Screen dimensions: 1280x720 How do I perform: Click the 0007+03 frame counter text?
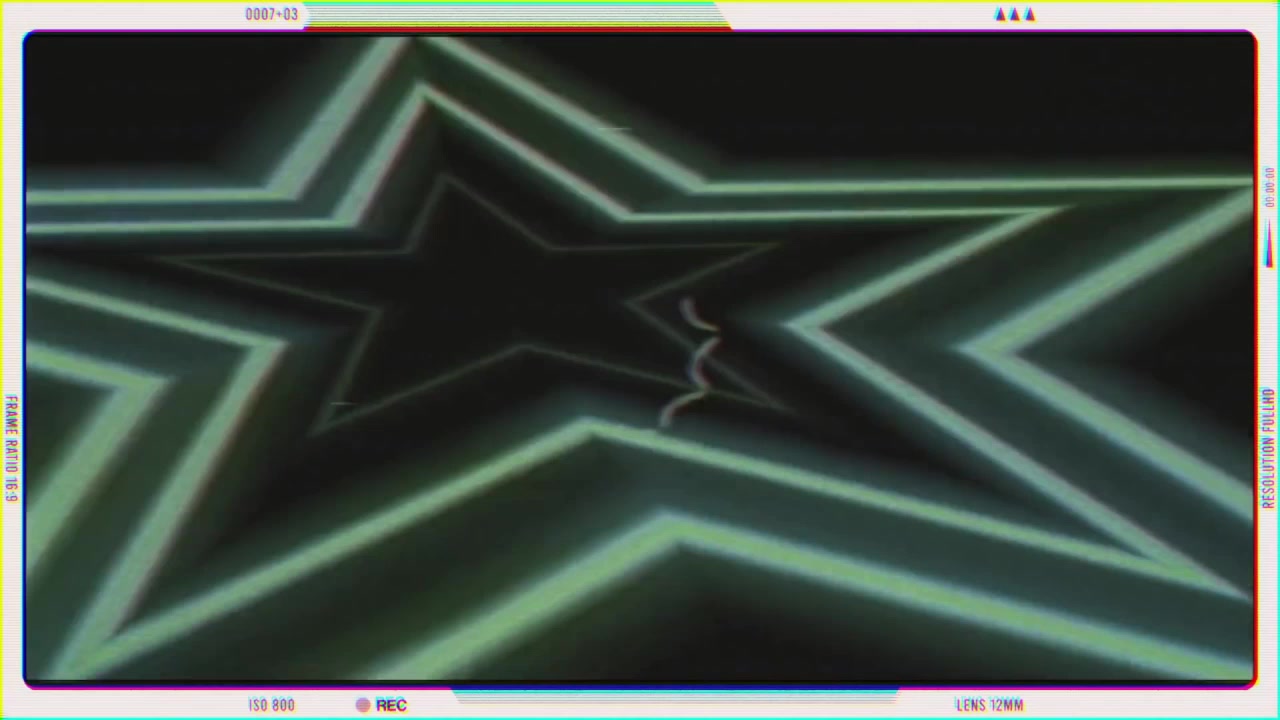click(271, 14)
